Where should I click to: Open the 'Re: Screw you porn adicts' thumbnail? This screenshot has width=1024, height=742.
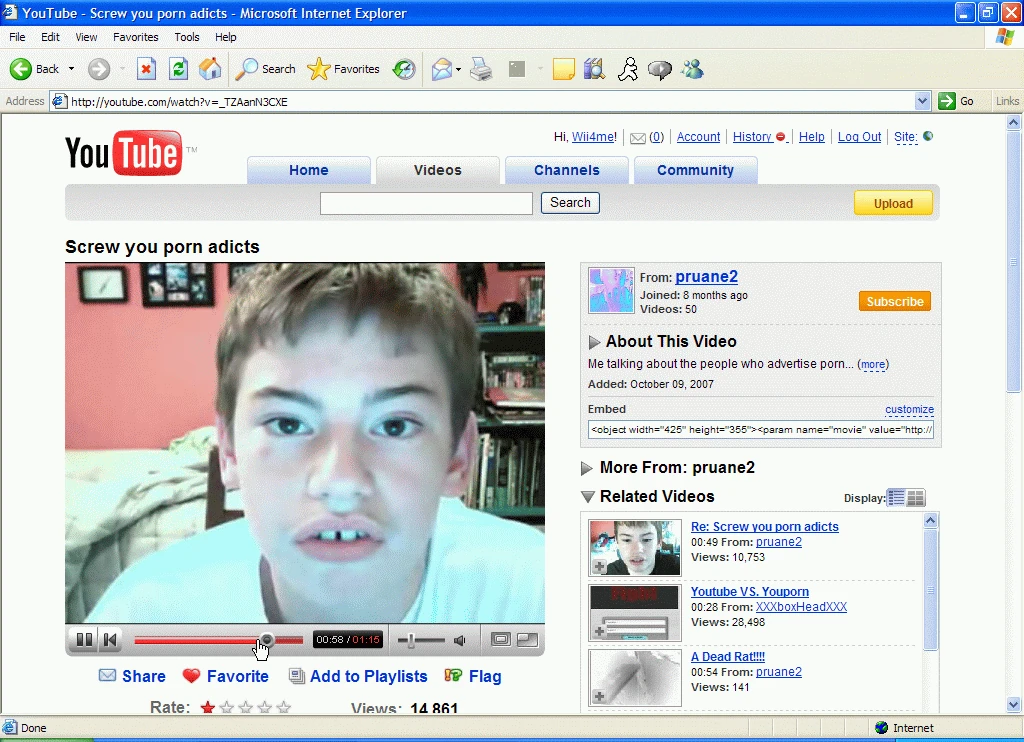[x=635, y=547]
